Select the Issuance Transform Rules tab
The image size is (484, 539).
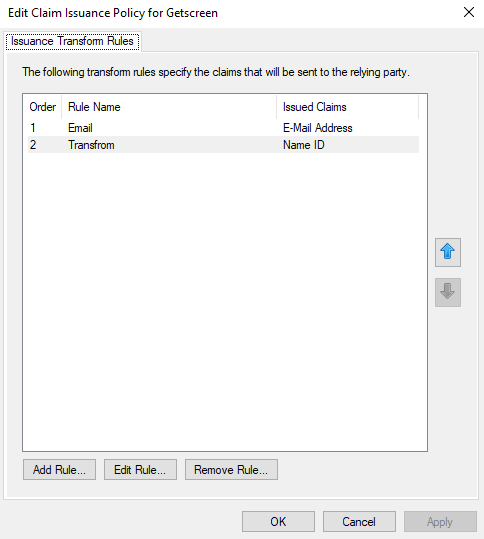(x=72, y=41)
